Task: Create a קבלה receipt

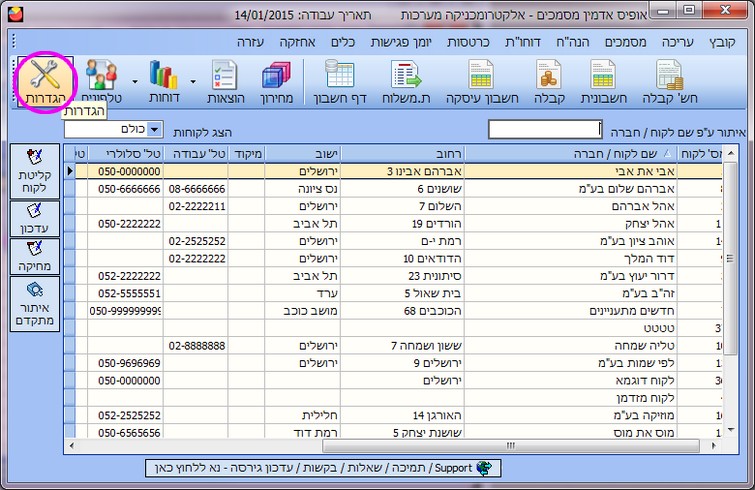Action: (549, 82)
